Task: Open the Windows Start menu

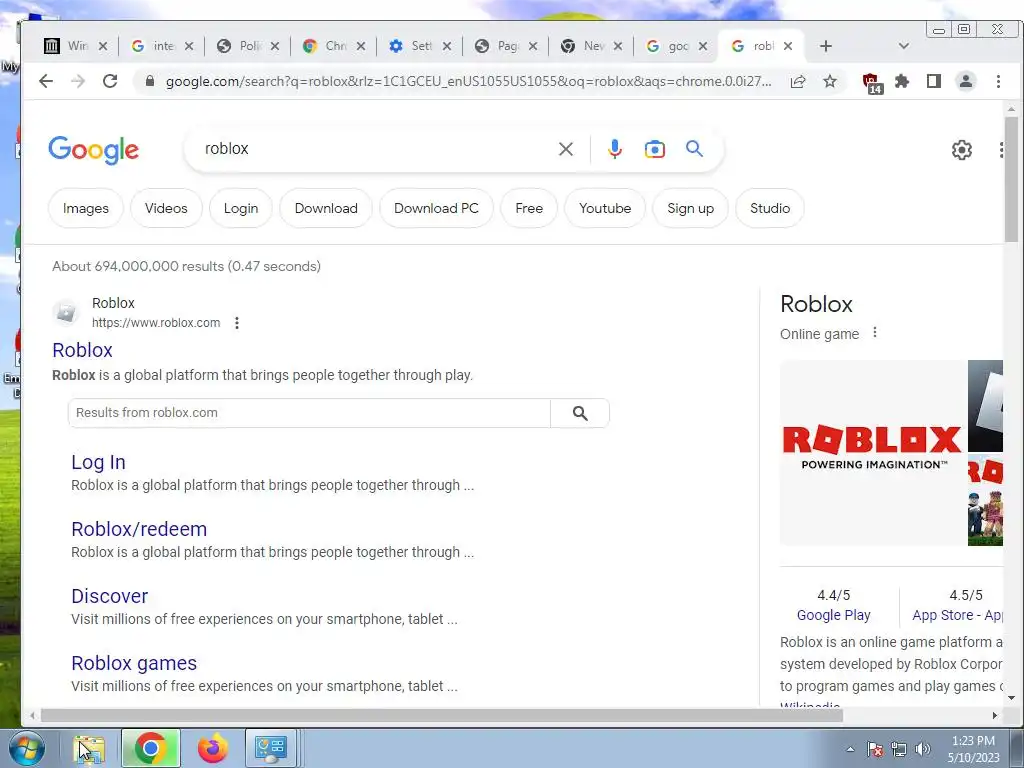Action: click(x=27, y=748)
